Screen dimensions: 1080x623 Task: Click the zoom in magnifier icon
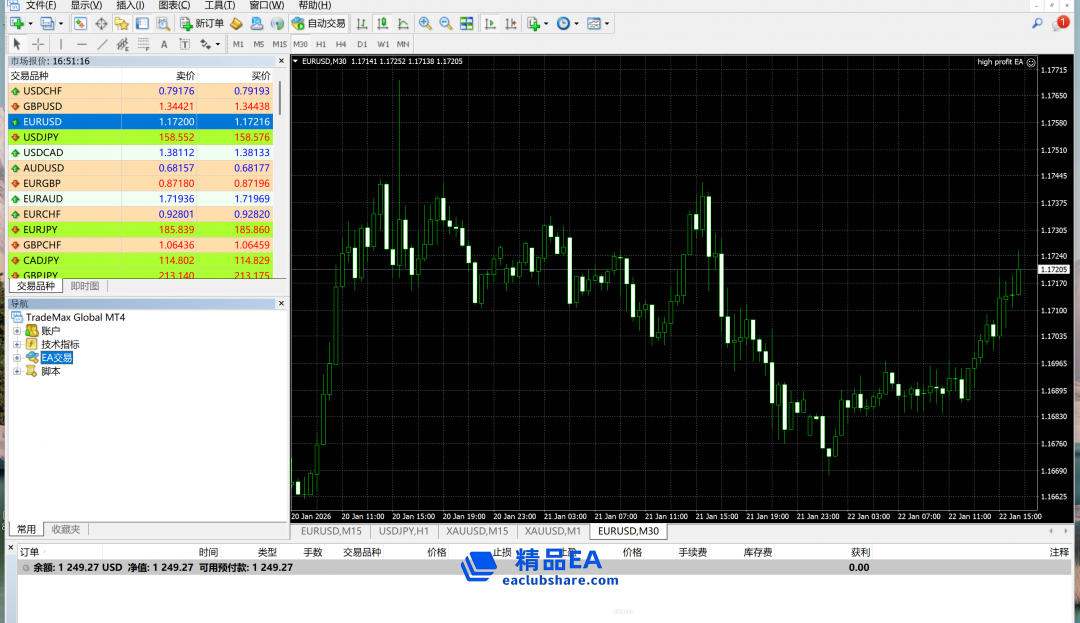pos(425,23)
